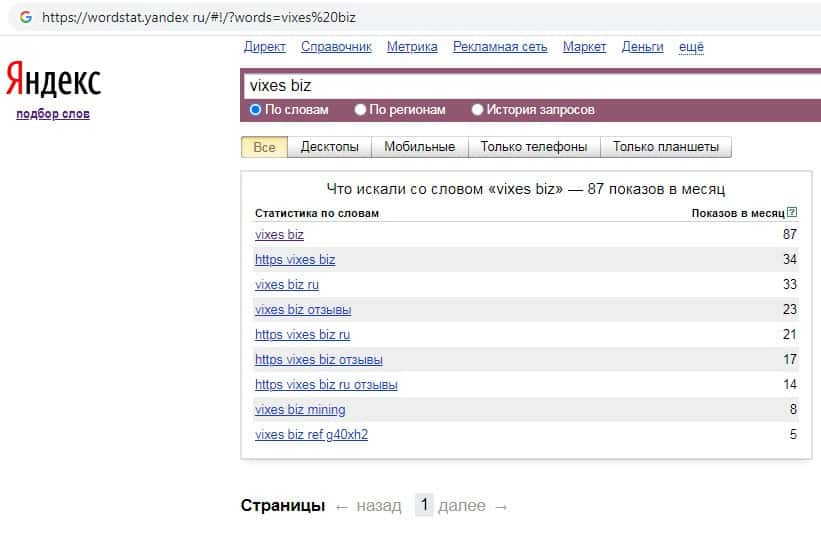Open the Мобильные tab
The image size is (821, 539).
(x=419, y=147)
